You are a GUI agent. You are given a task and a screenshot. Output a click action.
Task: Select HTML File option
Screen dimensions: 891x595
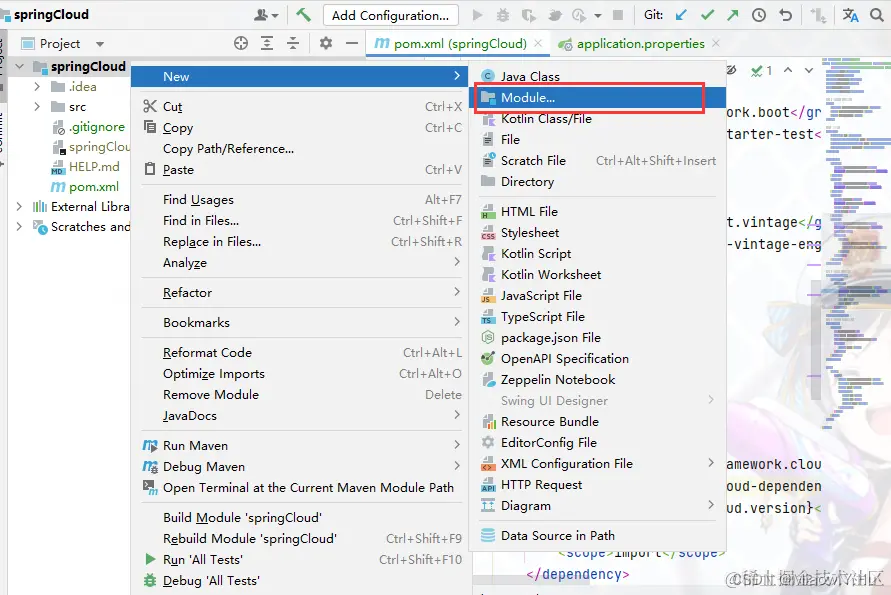coord(597,212)
